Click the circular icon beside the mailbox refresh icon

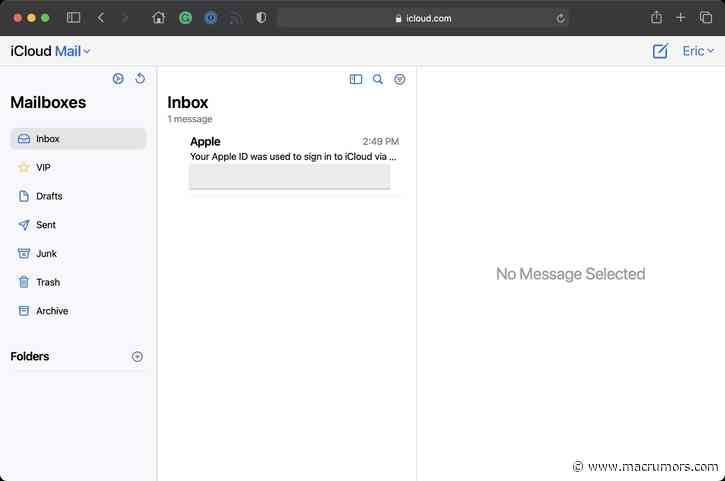[x=118, y=79]
